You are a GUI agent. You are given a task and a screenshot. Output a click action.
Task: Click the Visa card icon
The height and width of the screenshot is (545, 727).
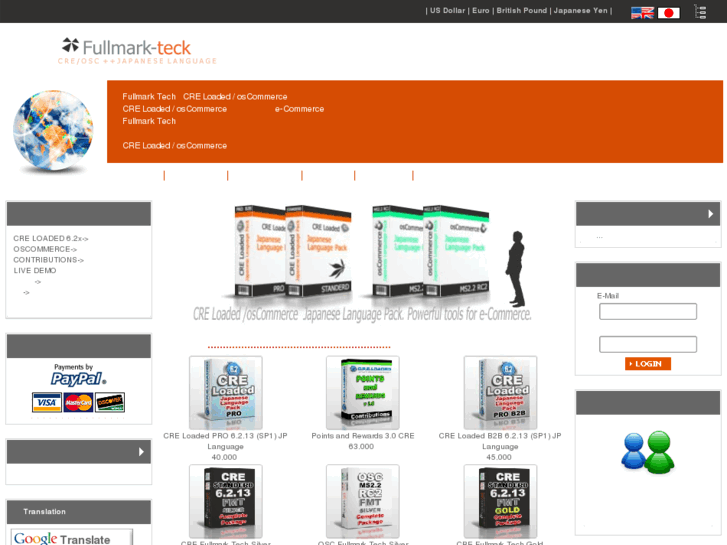46,402
